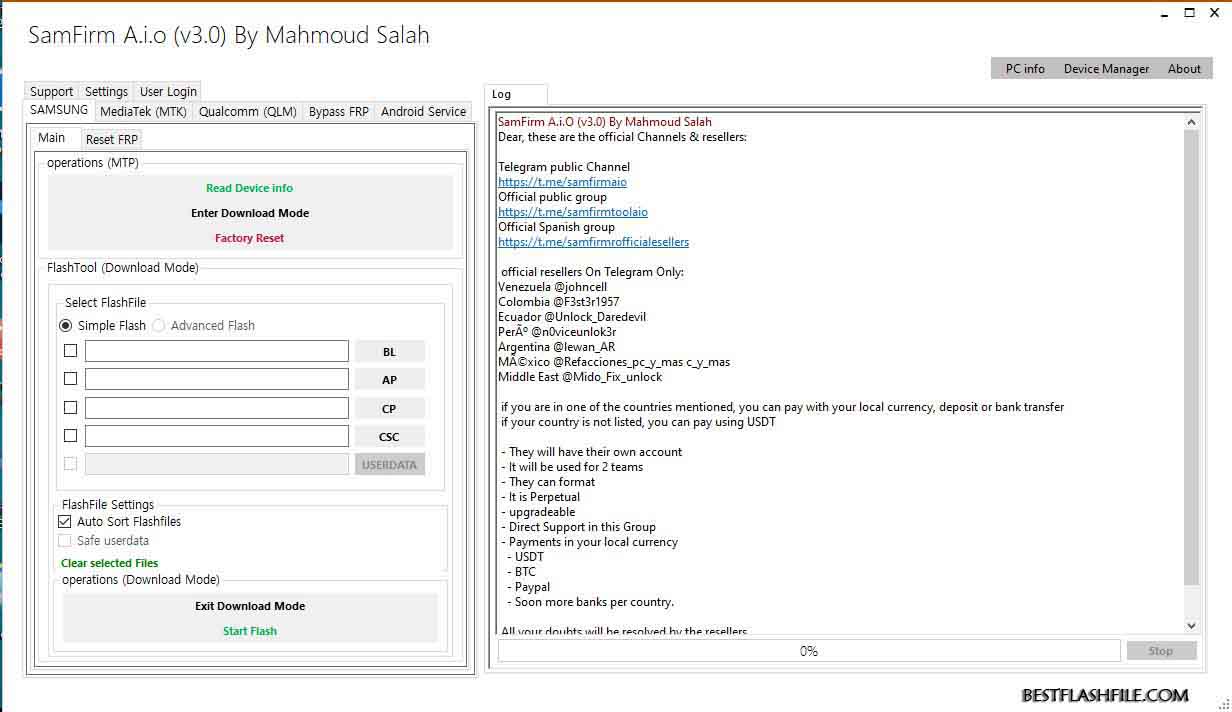Click Start Flash
The height and width of the screenshot is (712, 1232).
pyautogui.click(x=250, y=631)
